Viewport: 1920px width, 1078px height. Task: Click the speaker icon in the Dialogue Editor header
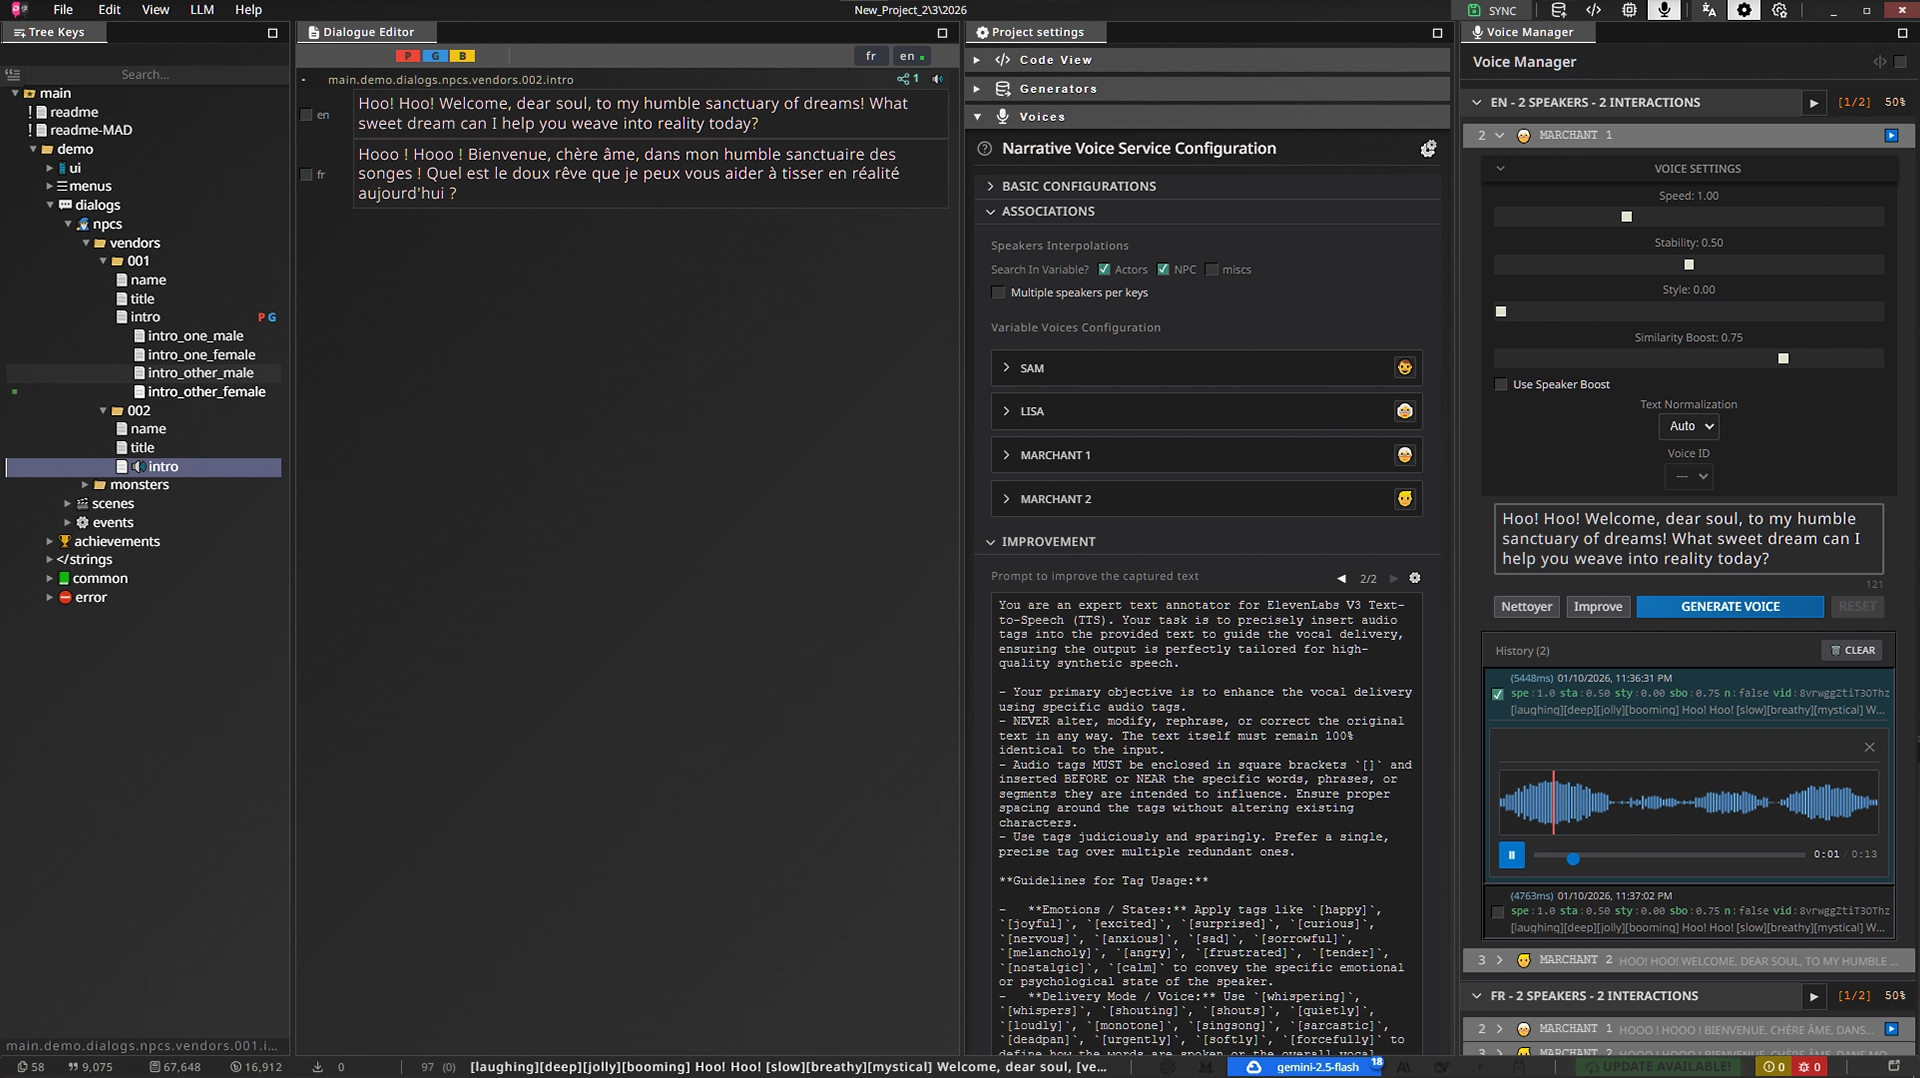[x=937, y=79]
